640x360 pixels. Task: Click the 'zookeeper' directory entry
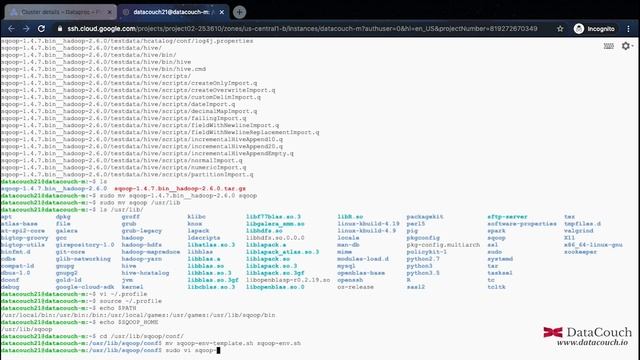(580, 252)
